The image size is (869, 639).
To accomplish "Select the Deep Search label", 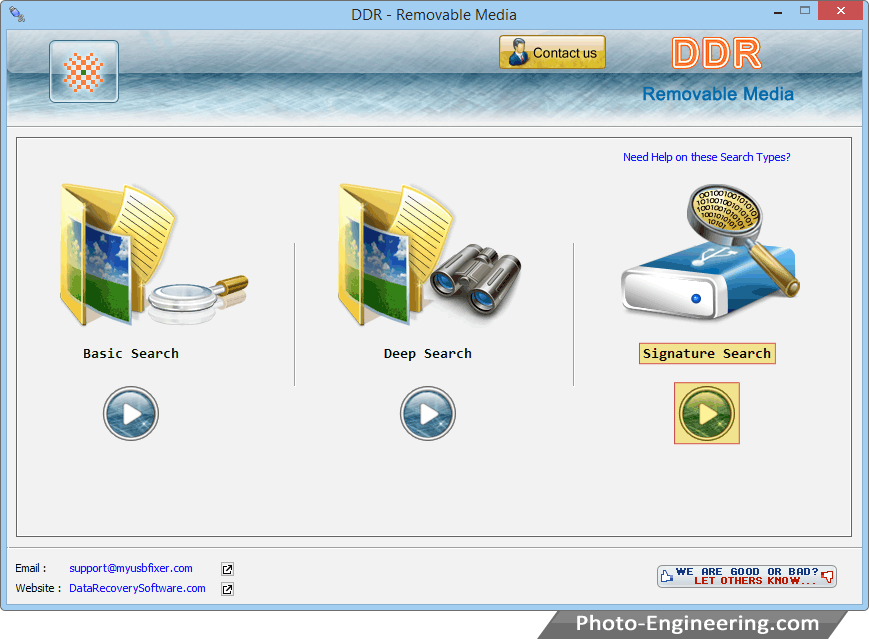I will click(428, 354).
